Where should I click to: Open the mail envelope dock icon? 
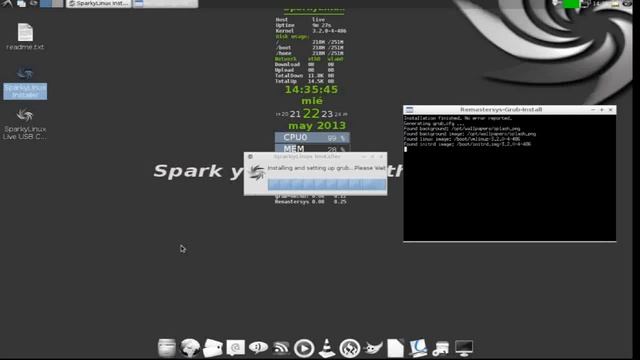coord(213,348)
